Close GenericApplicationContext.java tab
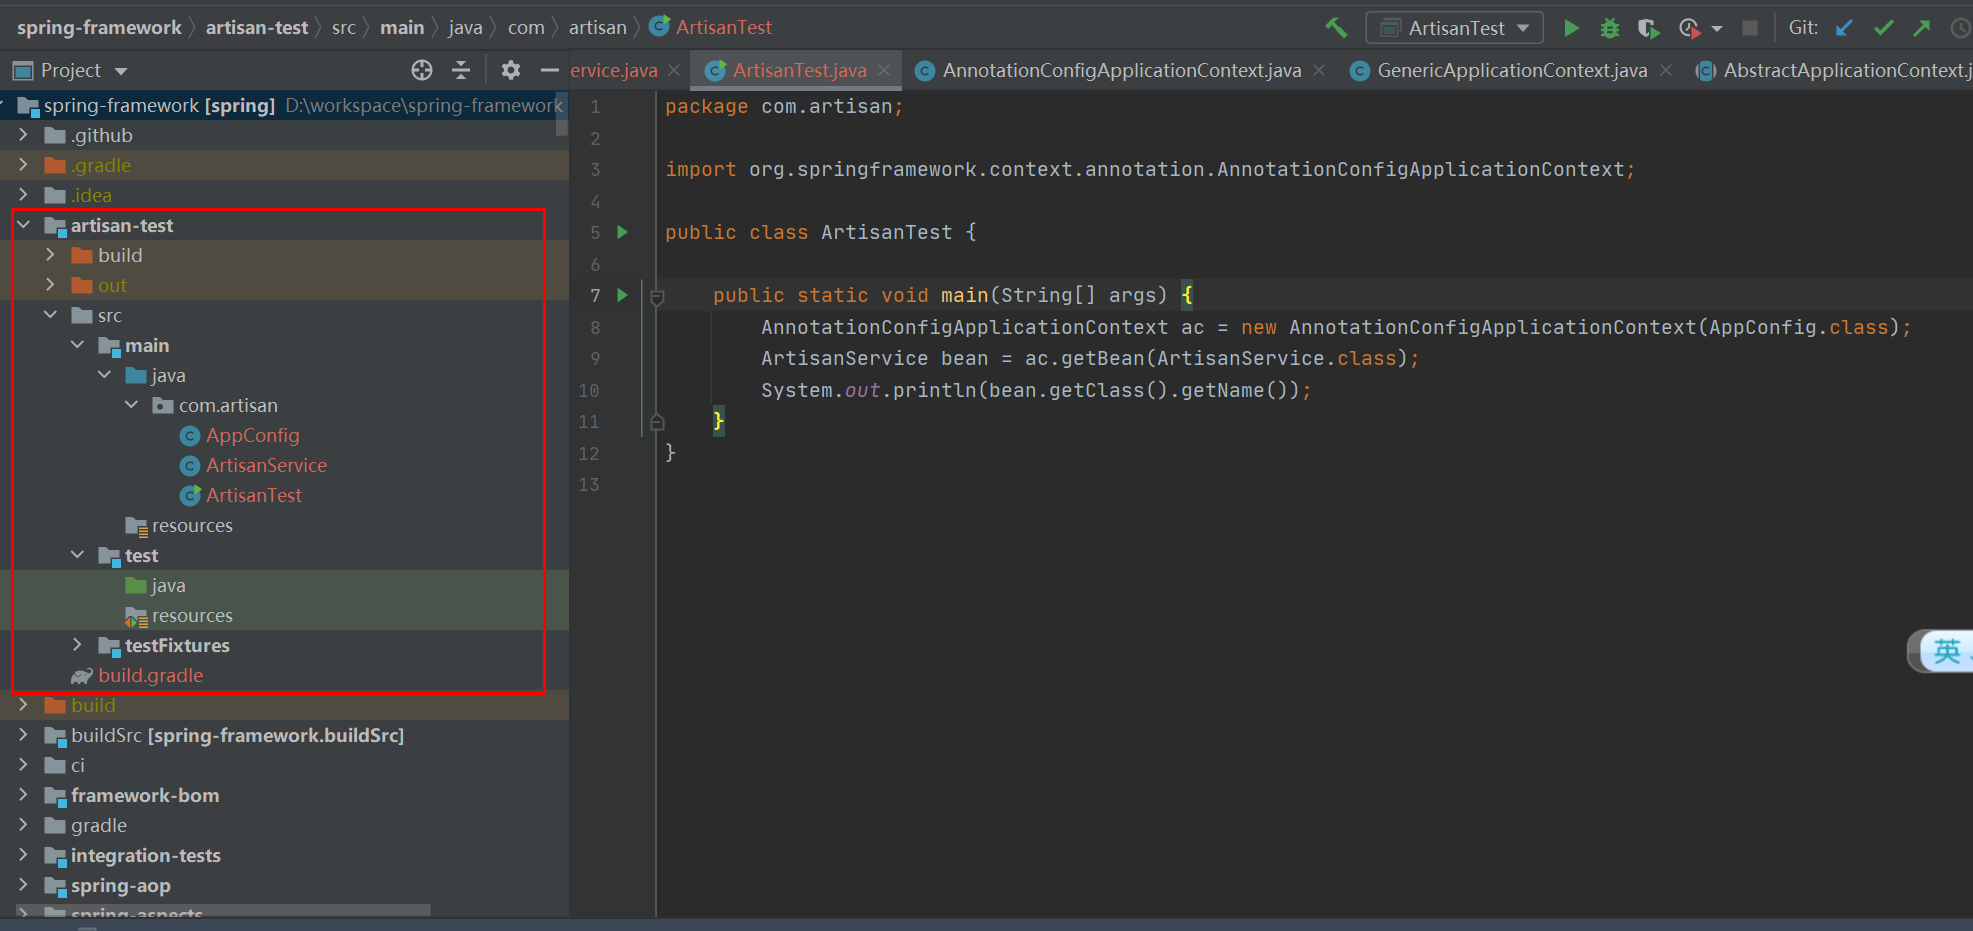 click(1666, 70)
